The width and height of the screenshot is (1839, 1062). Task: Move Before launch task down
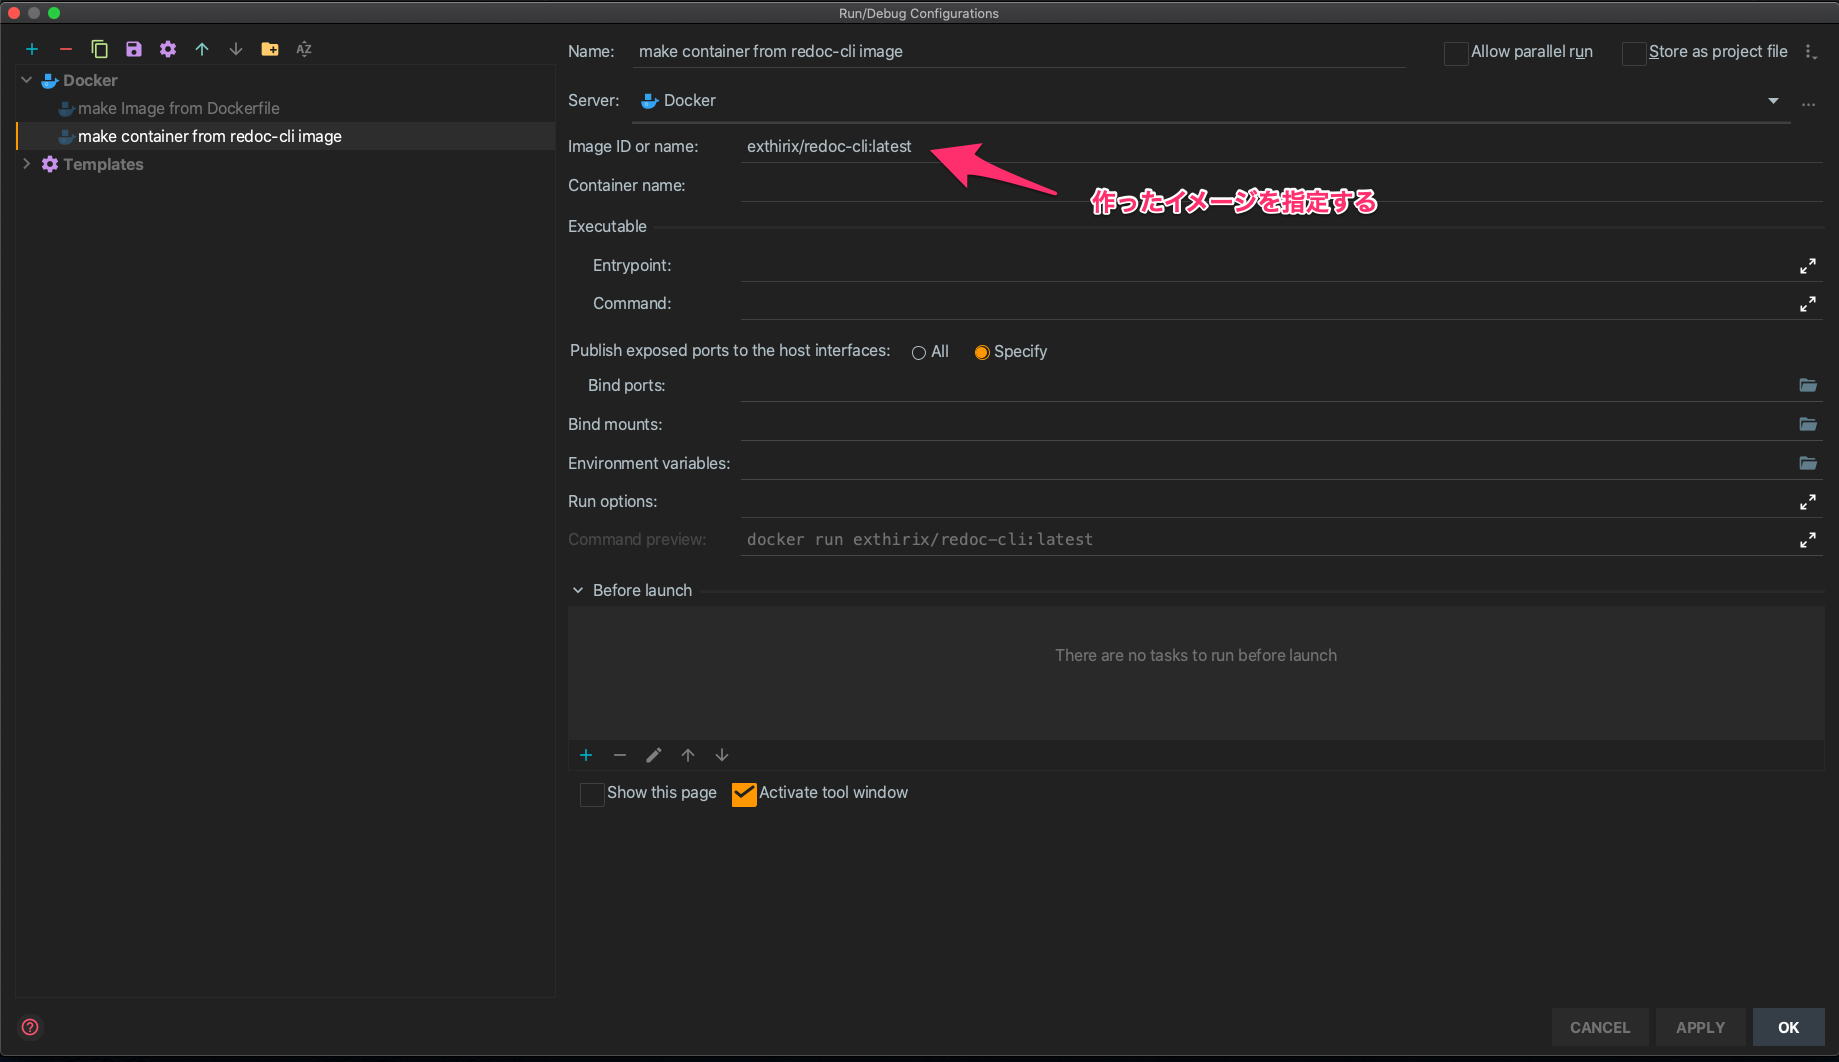click(x=722, y=755)
